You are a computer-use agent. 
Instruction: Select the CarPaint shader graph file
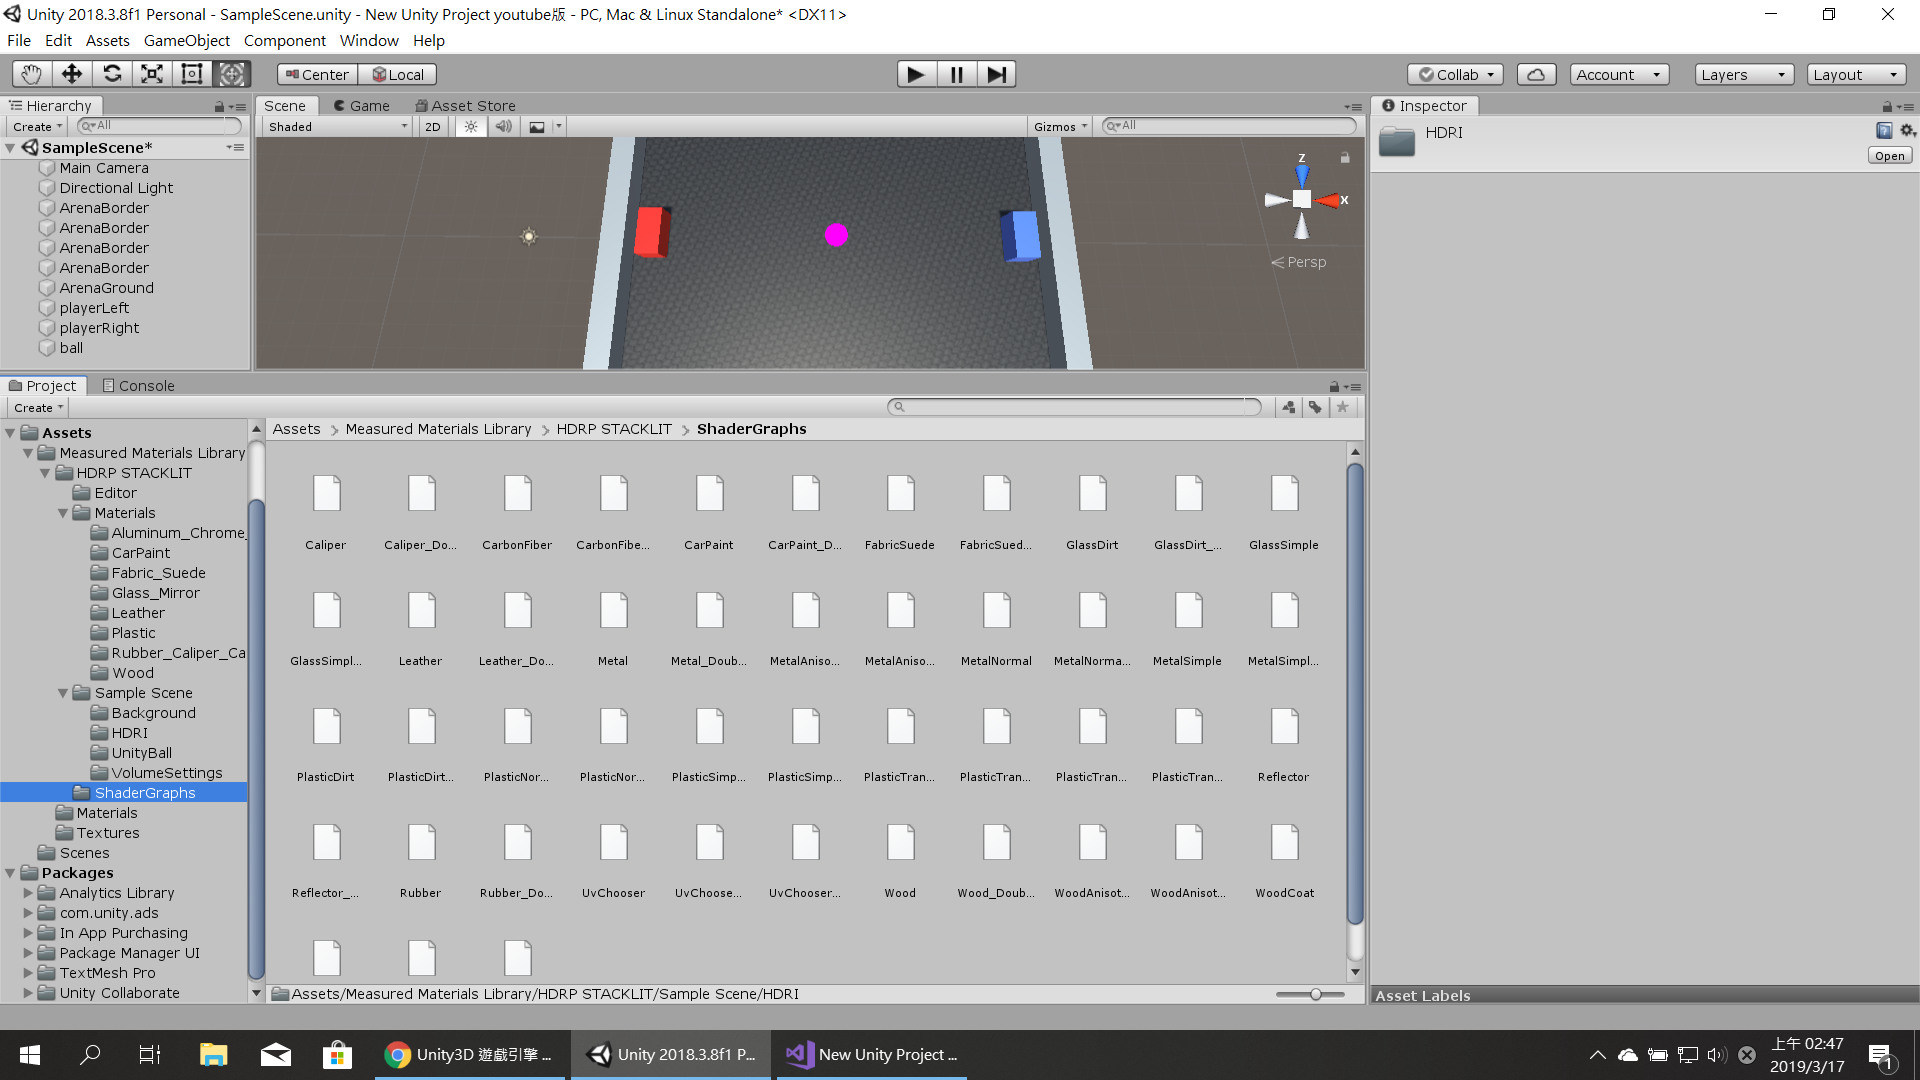[709, 512]
